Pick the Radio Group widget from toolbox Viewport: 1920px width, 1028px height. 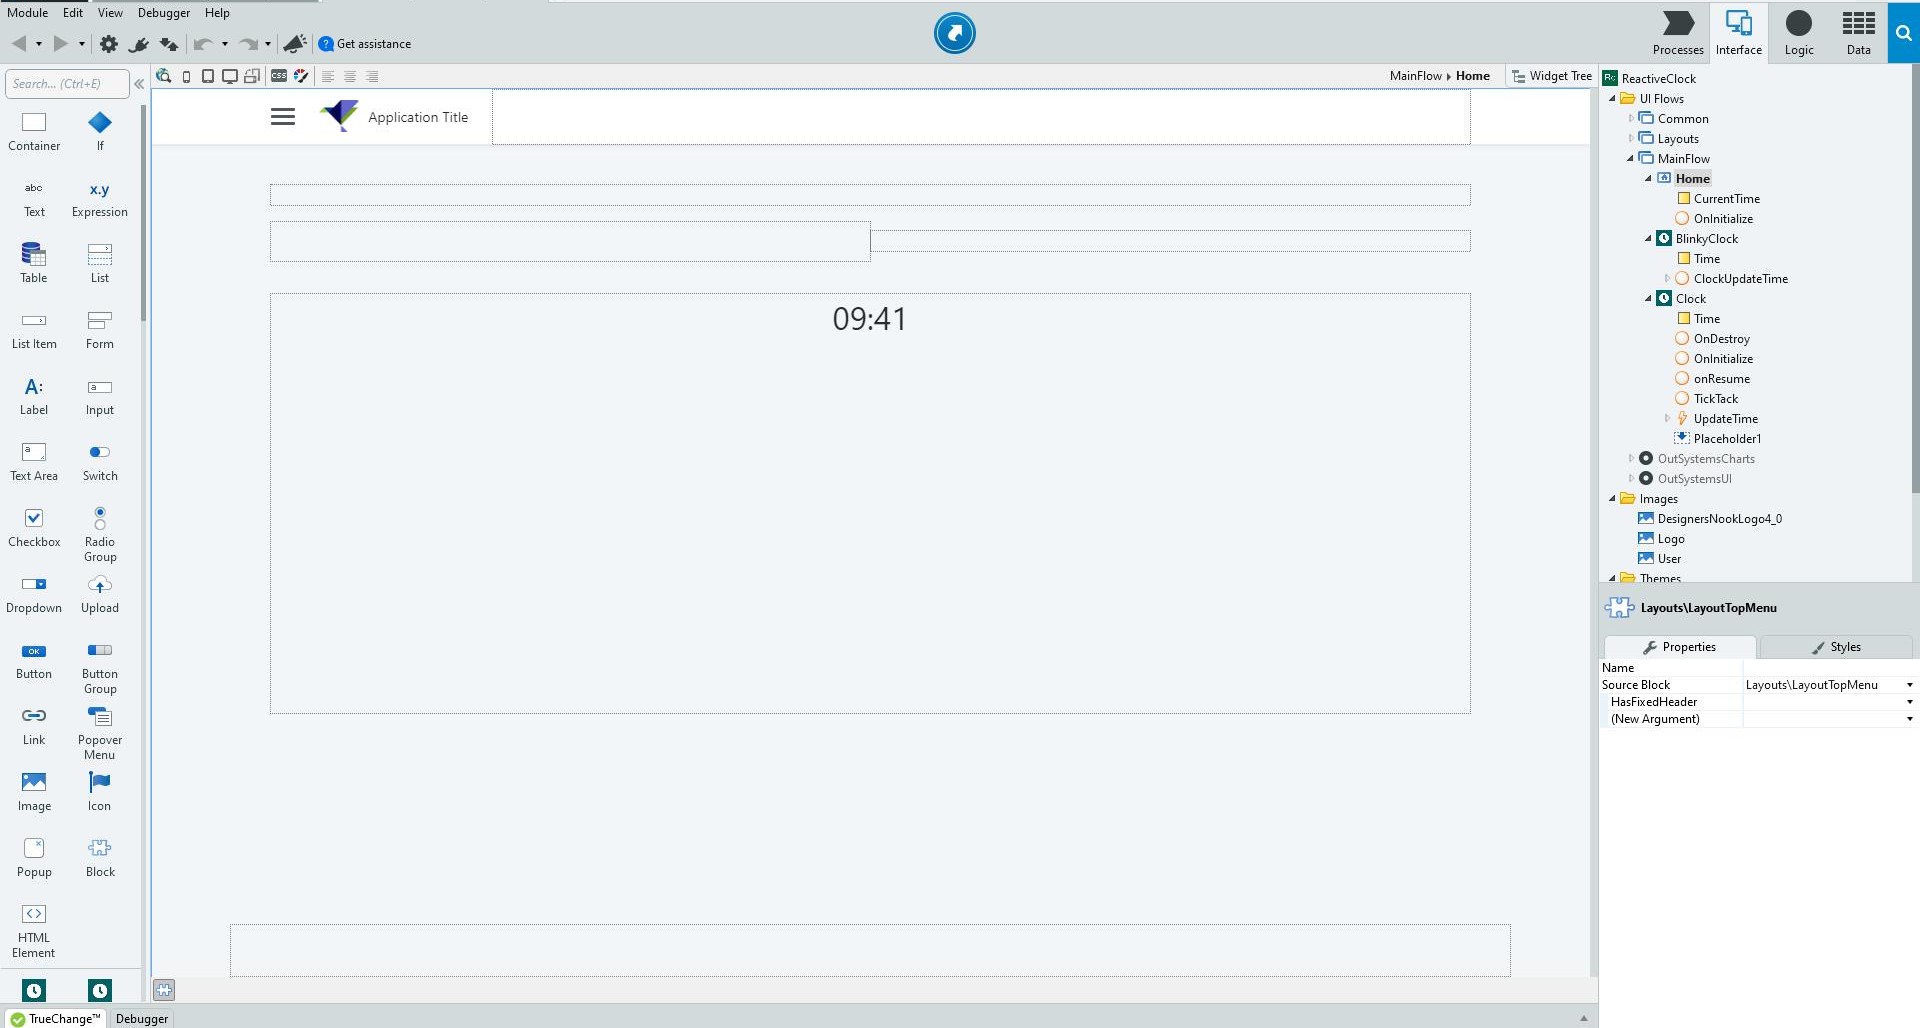pyautogui.click(x=100, y=534)
